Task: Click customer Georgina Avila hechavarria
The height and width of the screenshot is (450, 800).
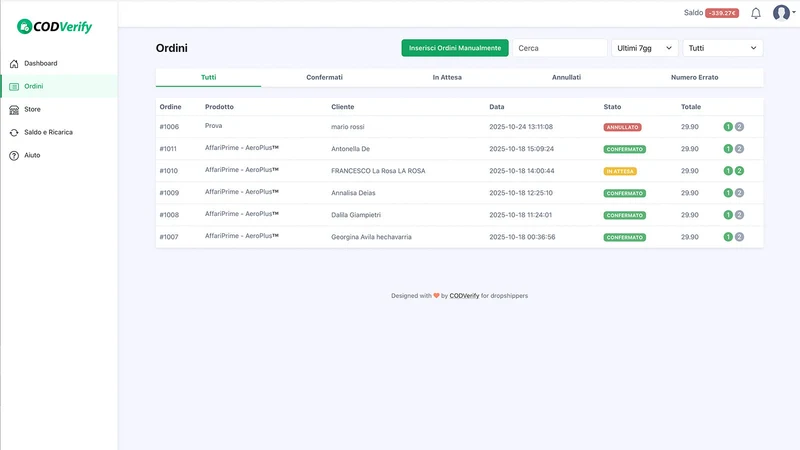Action: coord(371,237)
